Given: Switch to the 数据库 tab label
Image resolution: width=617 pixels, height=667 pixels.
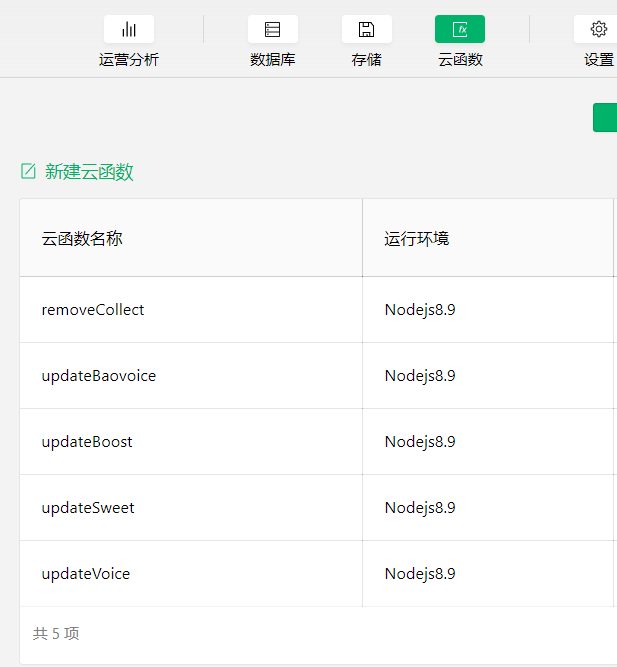Looking at the screenshot, I should [x=273, y=60].
